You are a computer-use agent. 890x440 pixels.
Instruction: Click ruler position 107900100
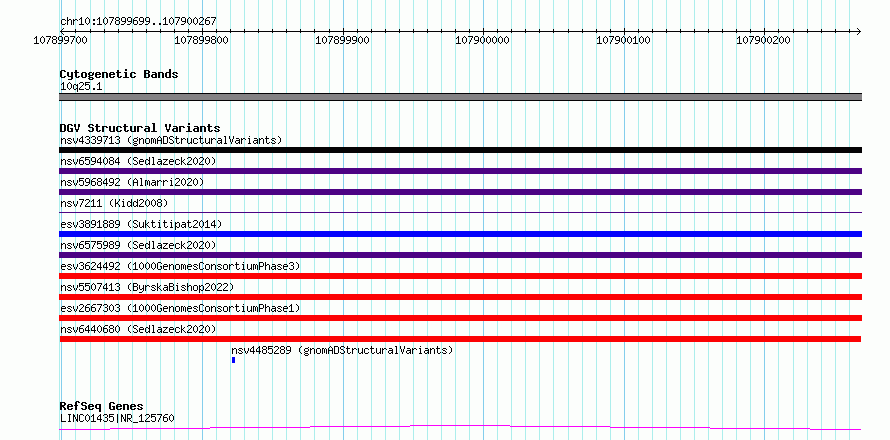point(623,40)
